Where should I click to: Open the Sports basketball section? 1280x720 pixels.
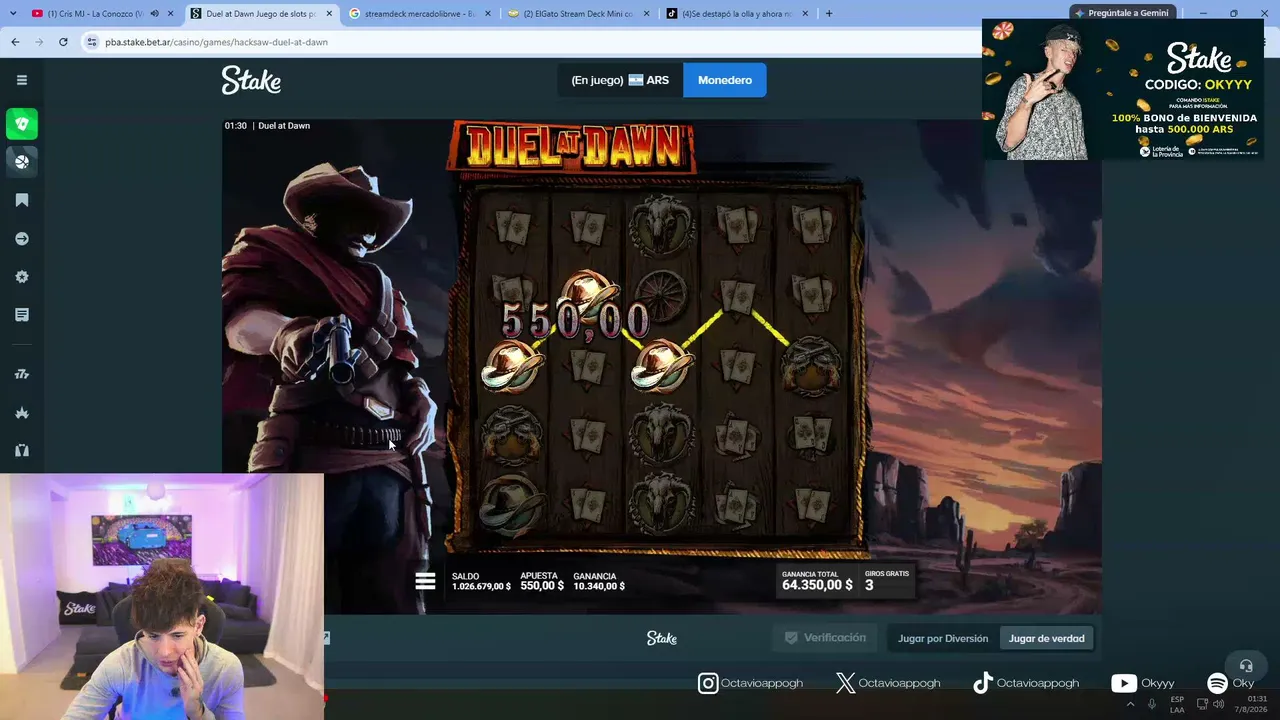coord(22,161)
